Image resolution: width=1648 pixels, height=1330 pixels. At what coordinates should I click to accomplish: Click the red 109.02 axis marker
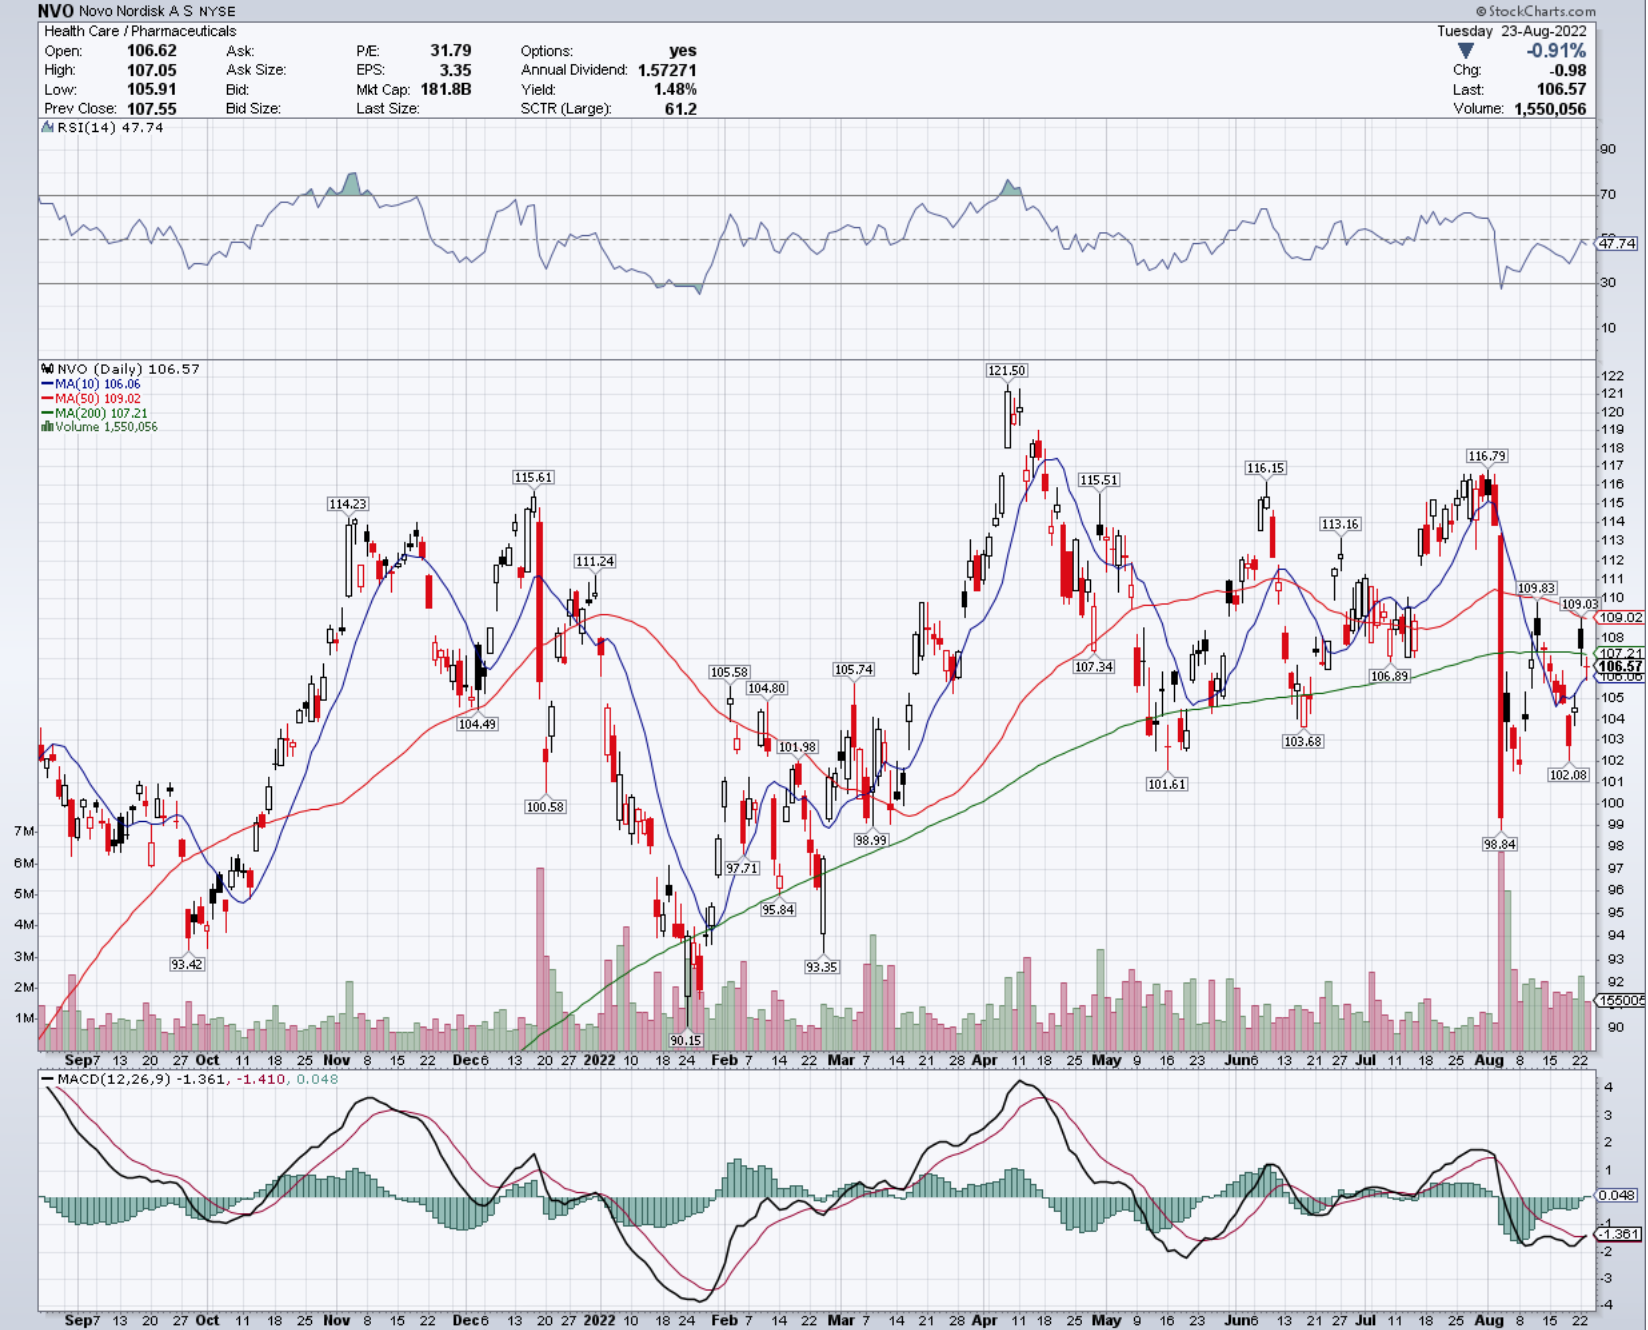pos(1620,617)
